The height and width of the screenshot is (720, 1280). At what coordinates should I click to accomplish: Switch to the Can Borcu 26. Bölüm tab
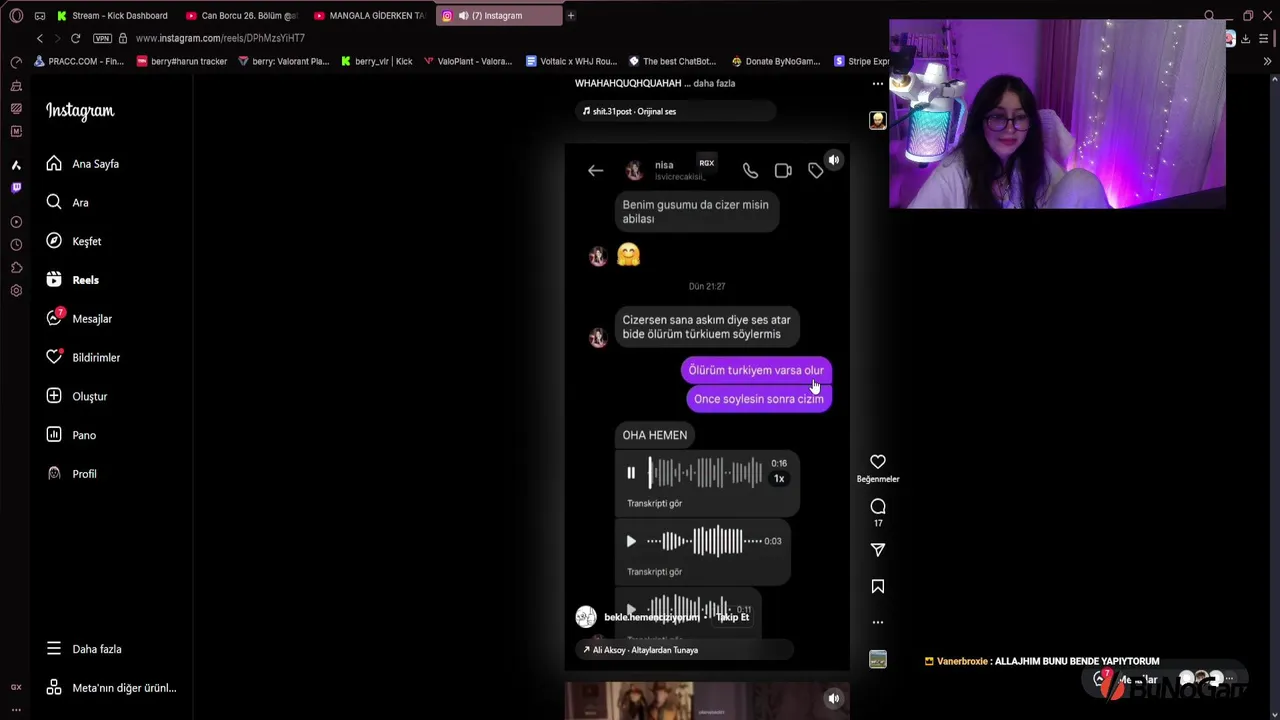tap(242, 15)
